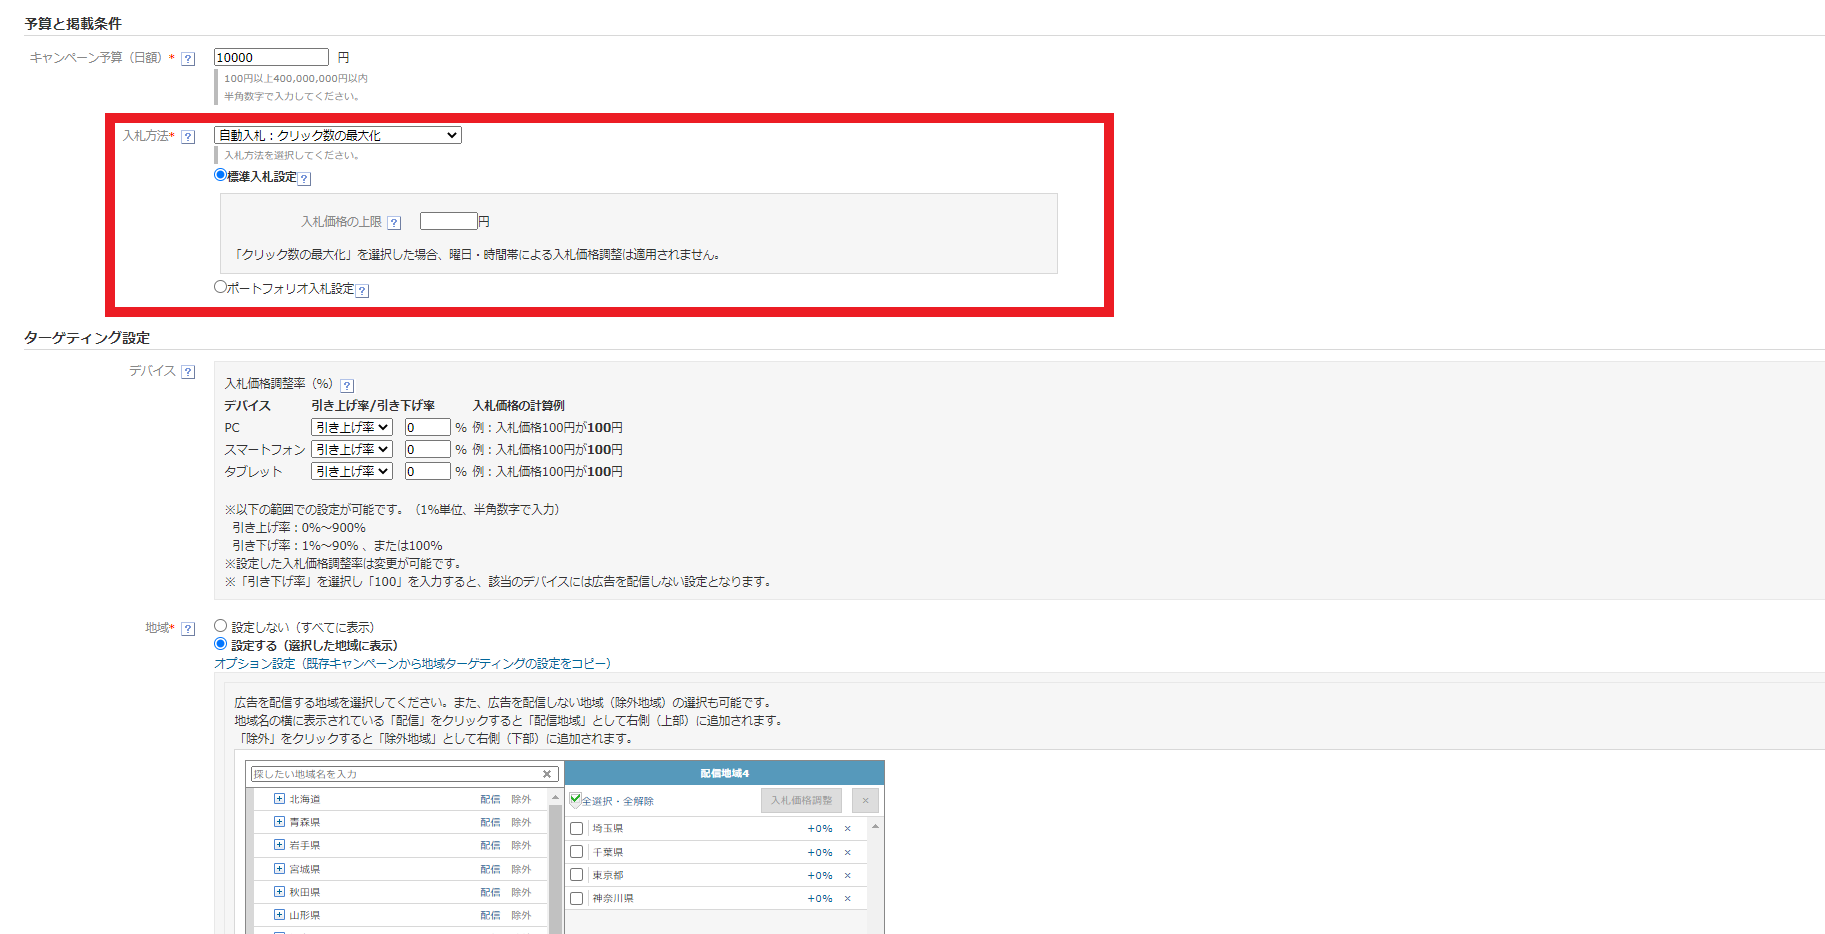Image resolution: width=1825 pixels, height=934 pixels.
Task: Expand 北海道 in the region tree
Action: point(279,799)
